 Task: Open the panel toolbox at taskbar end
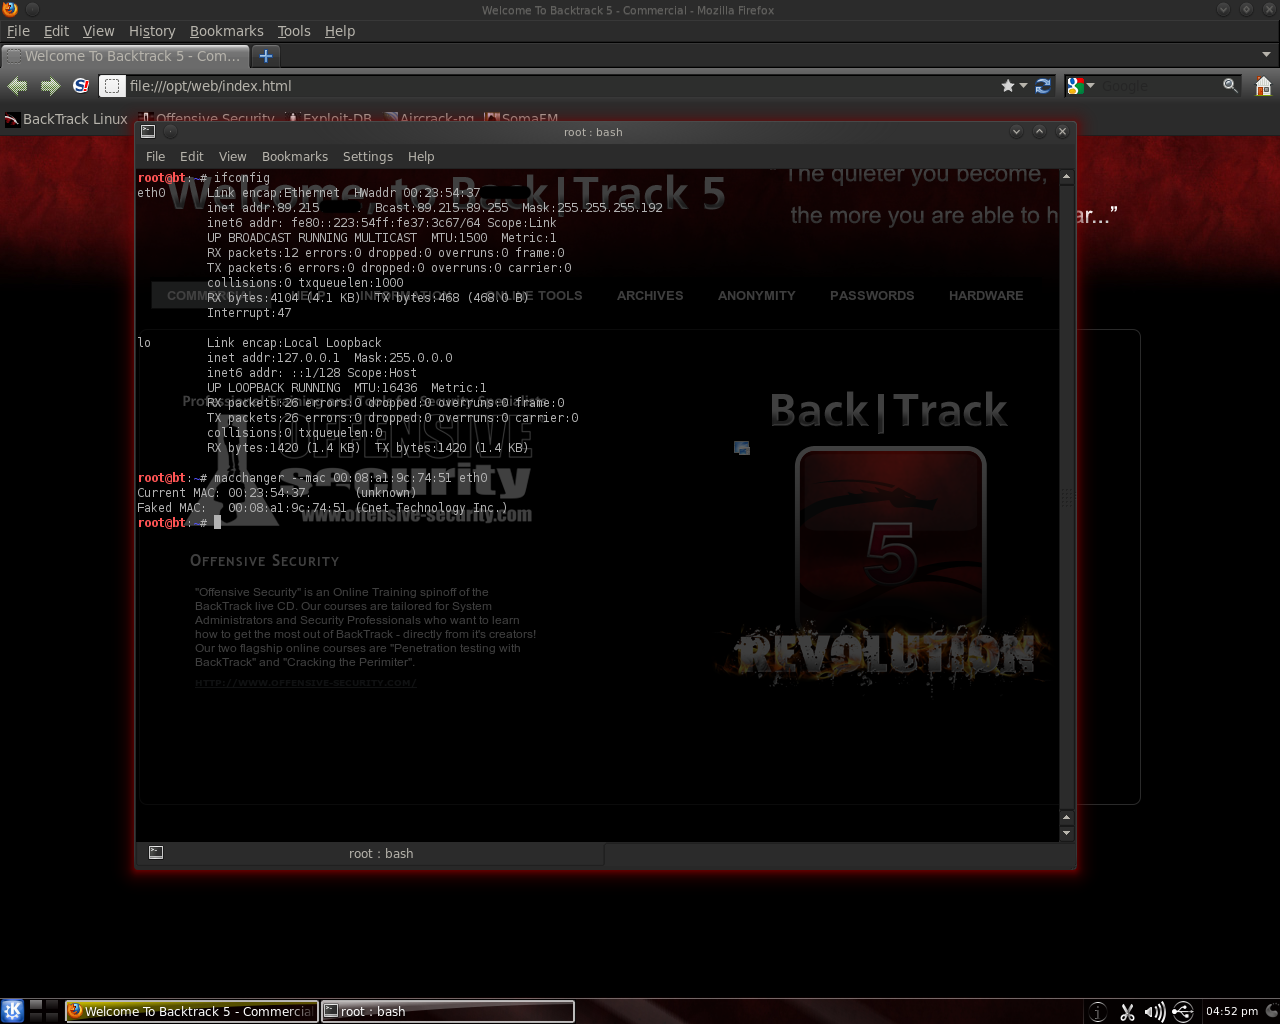point(1272,1011)
